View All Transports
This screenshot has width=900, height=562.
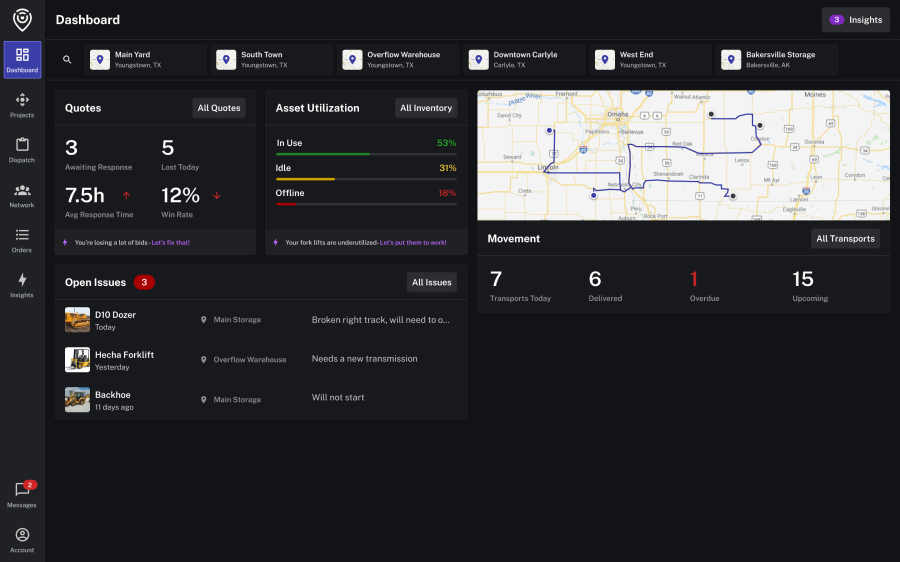[x=845, y=238]
